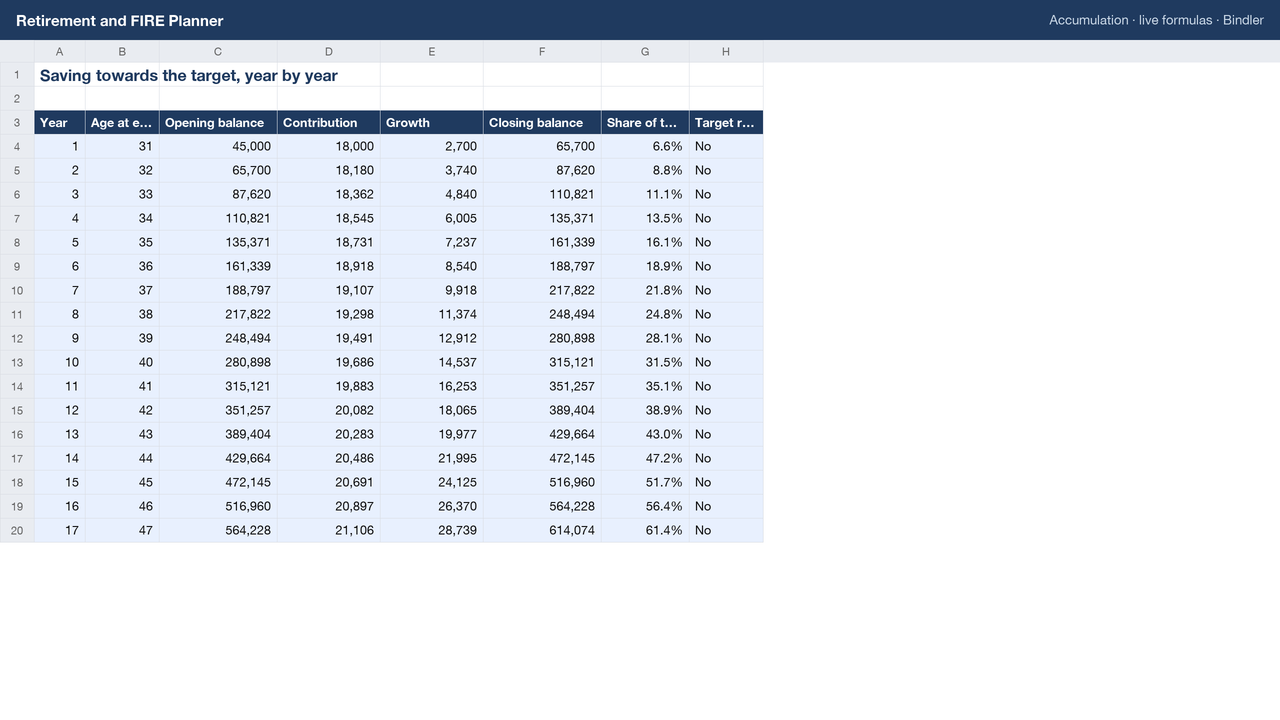Select share cell 61.4%
Image resolution: width=1280 pixels, height=720 pixels.
(645, 530)
